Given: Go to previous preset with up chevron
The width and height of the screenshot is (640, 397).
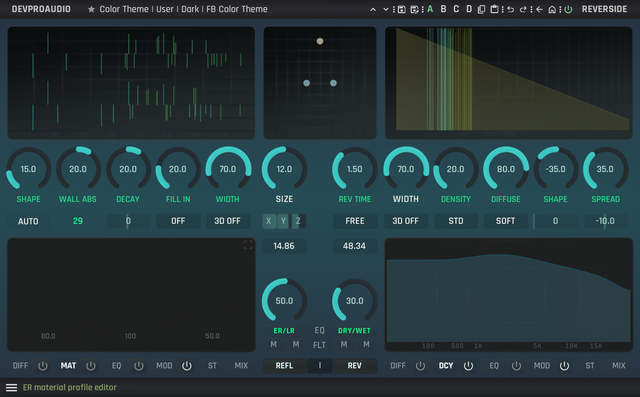Looking at the screenshot, I should (x=373, y=9).
